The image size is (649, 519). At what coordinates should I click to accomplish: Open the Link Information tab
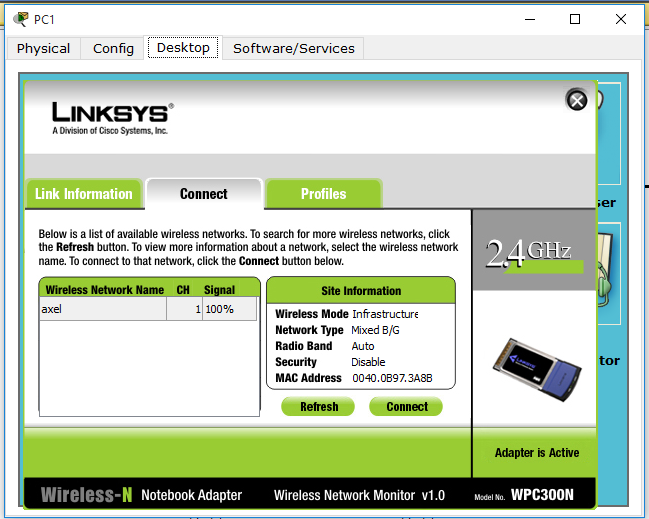(84, 194)
